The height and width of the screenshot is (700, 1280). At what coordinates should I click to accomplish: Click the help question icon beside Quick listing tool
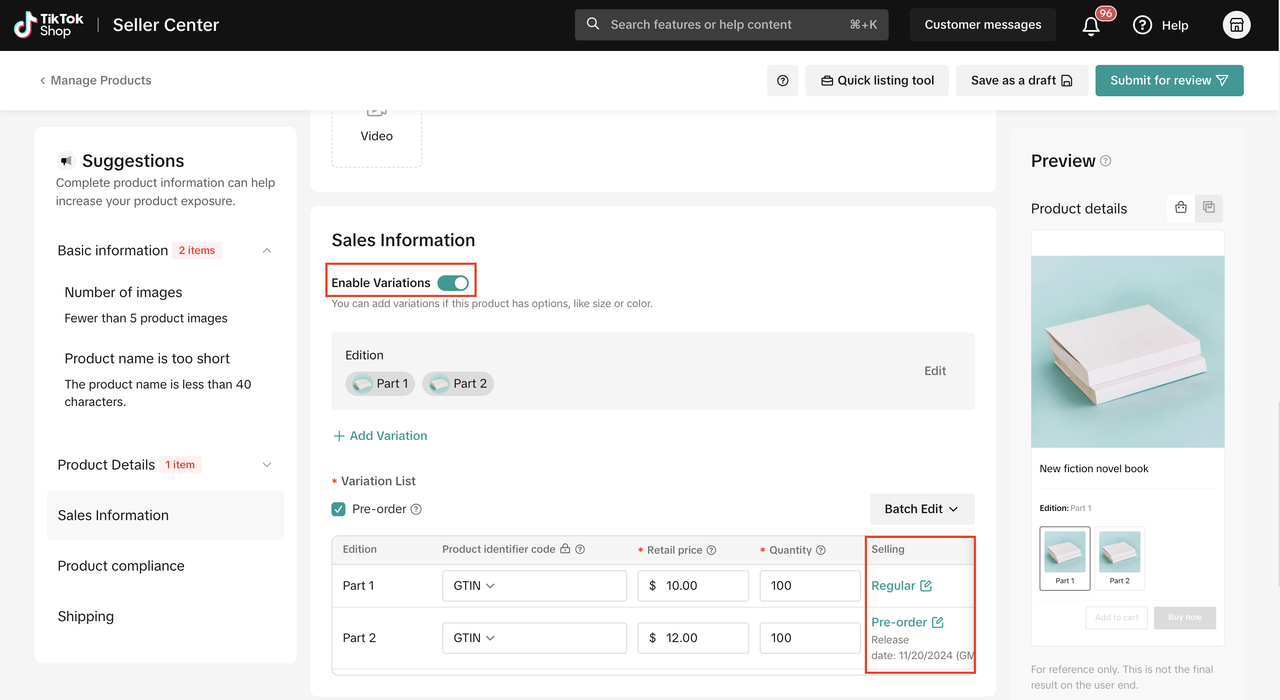782,81
